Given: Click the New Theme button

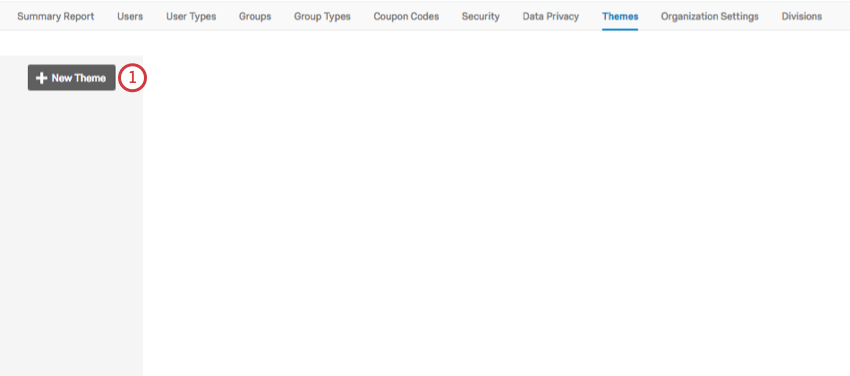Looking at the screenshot, I should pos(72,77).
